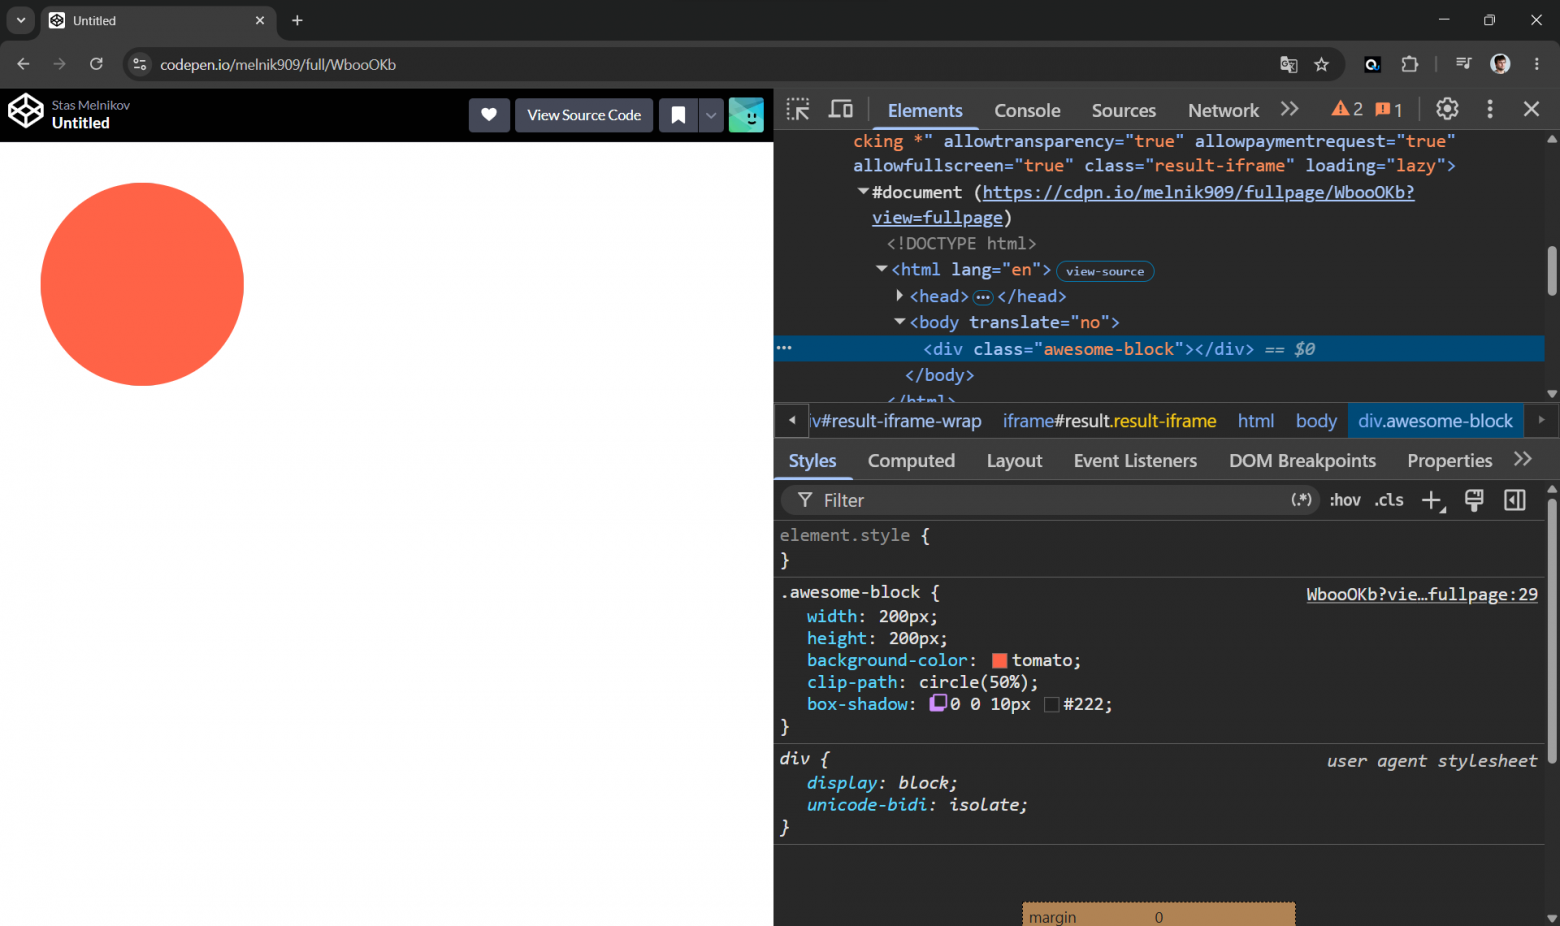
Task: Click the CodePen heart like button
Action: [489, 115]
